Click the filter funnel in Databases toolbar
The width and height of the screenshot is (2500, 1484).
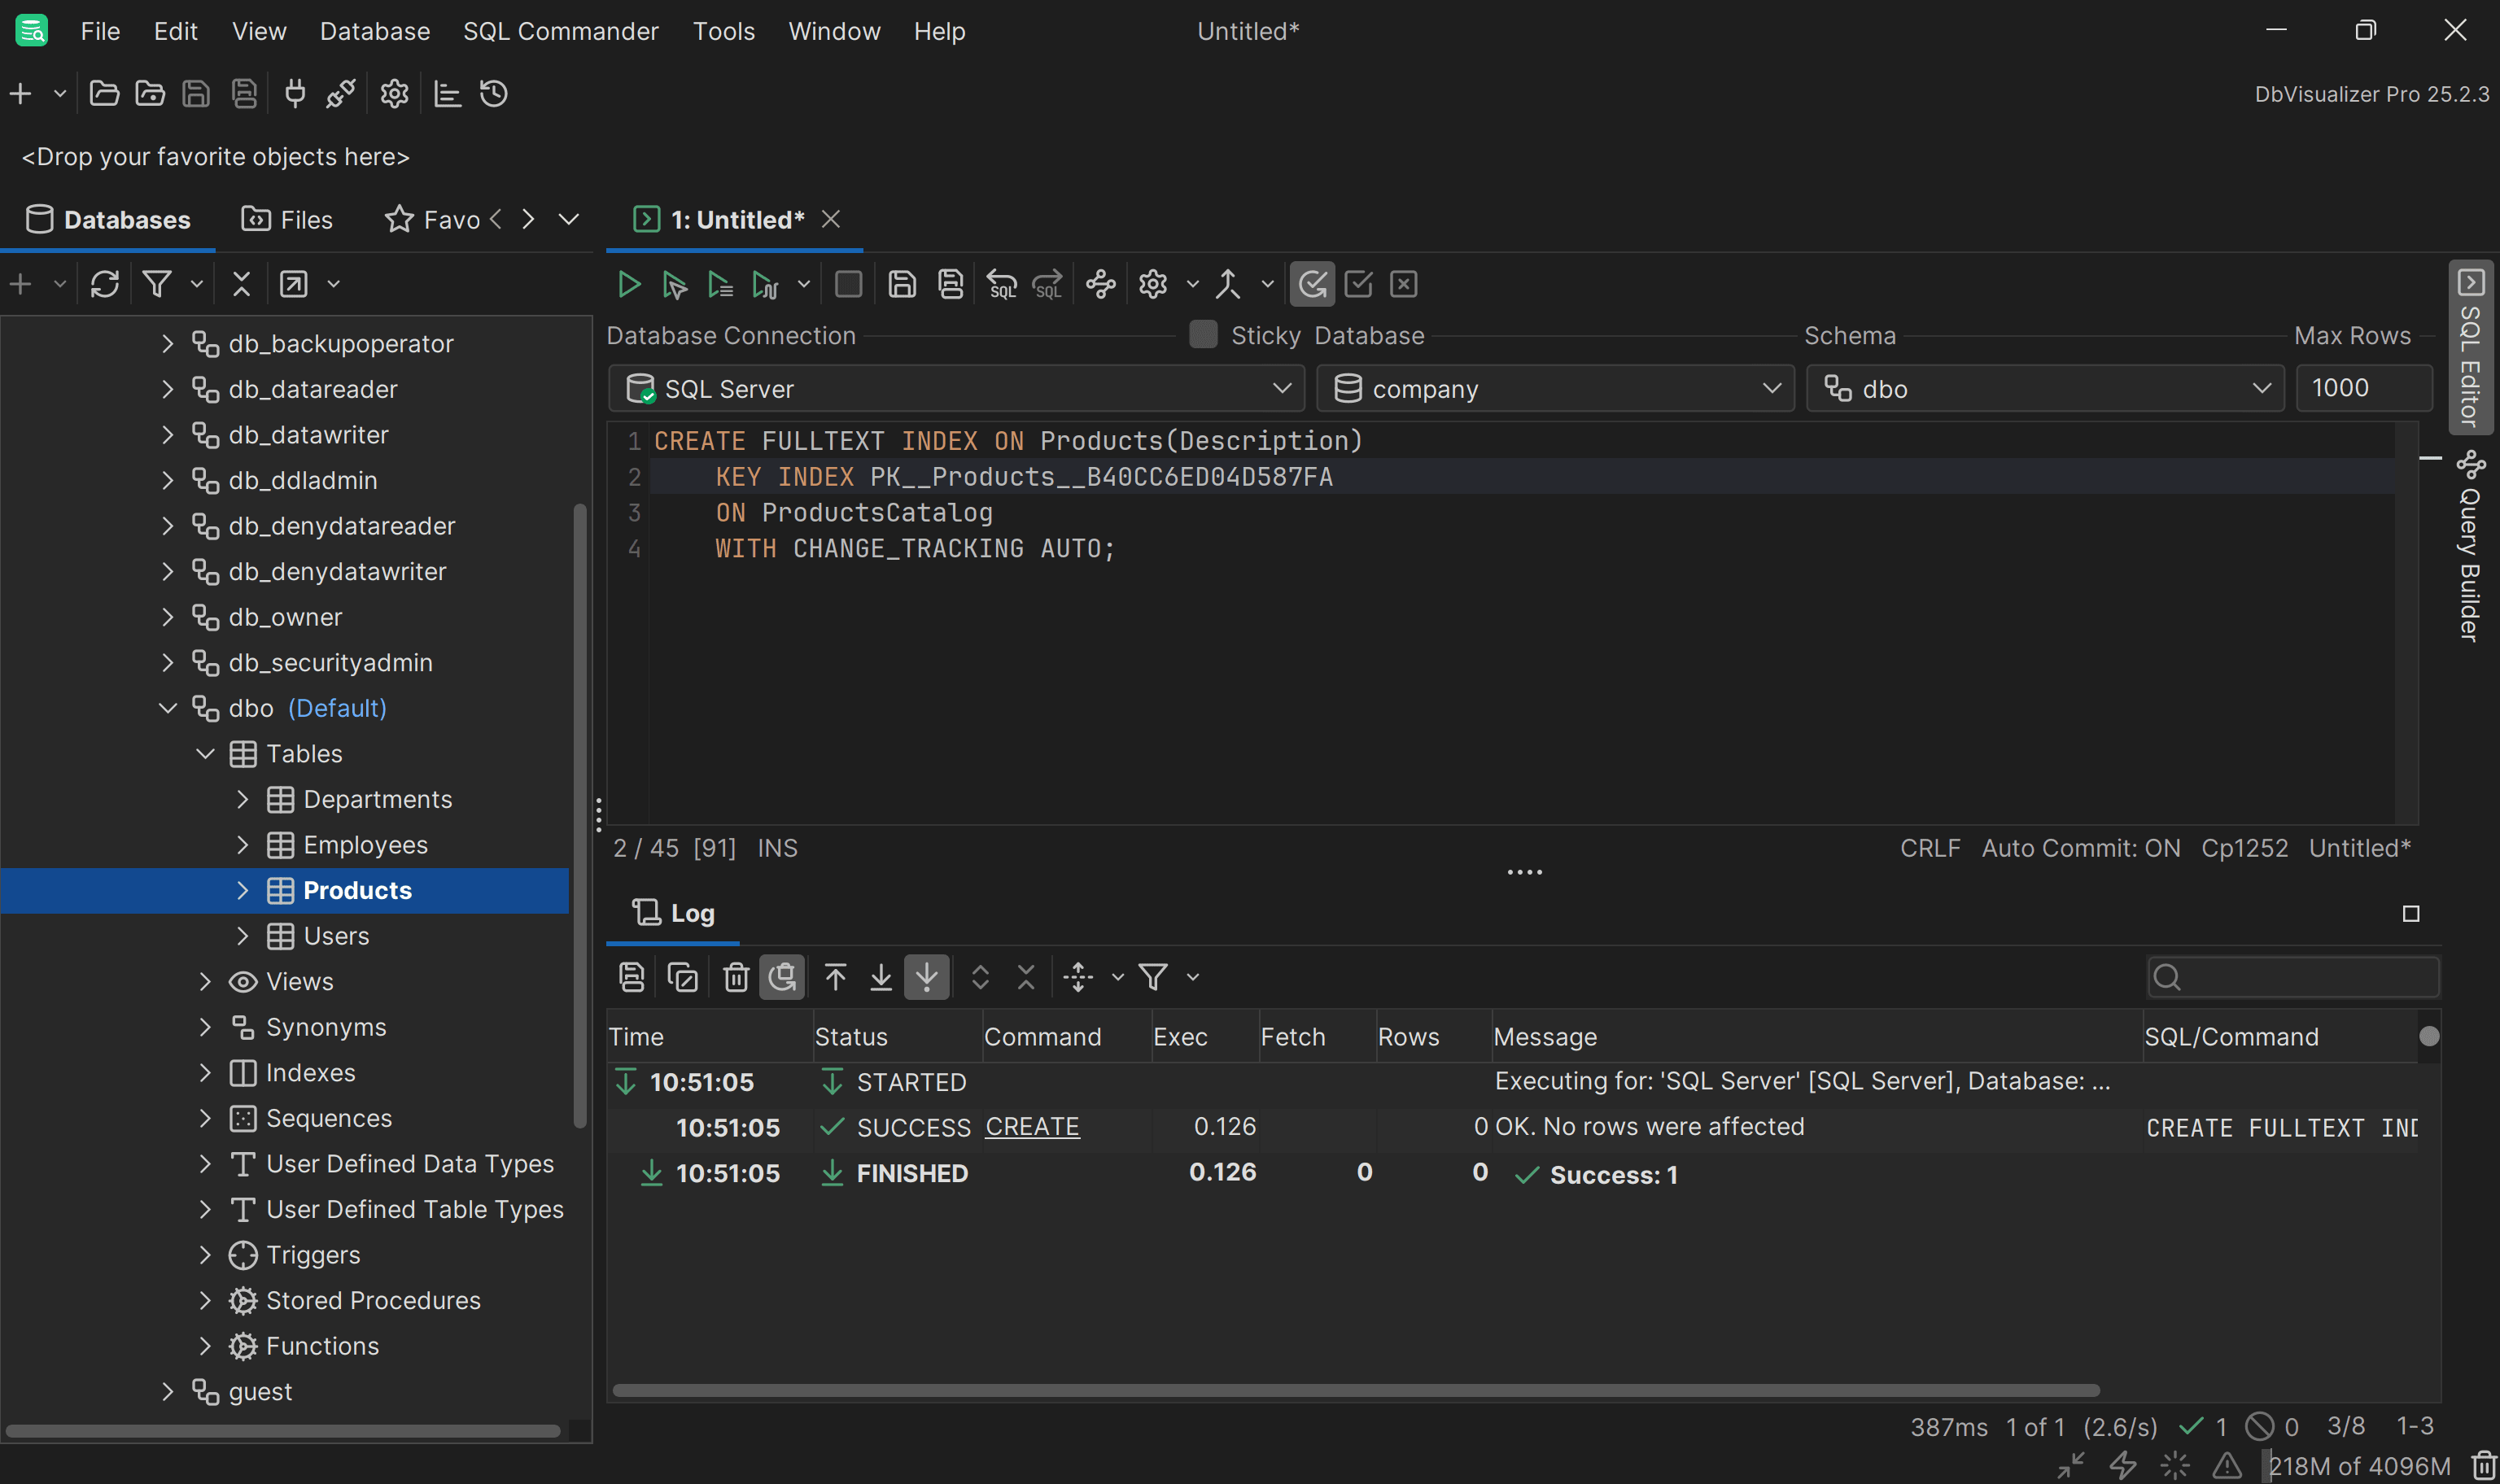tap(157, 285)
